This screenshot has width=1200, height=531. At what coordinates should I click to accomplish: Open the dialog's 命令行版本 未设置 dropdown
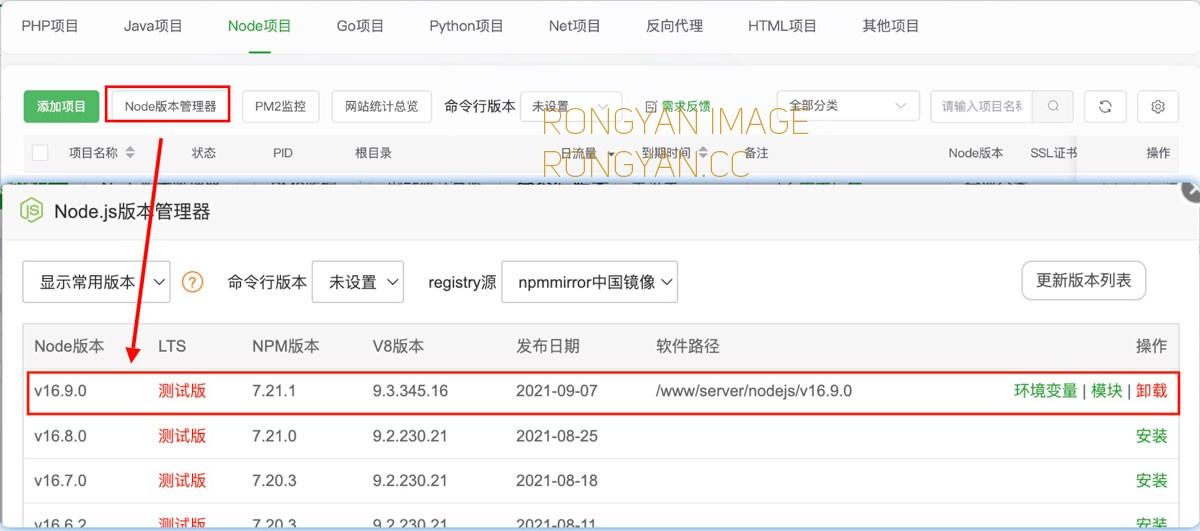coord(358,282)
